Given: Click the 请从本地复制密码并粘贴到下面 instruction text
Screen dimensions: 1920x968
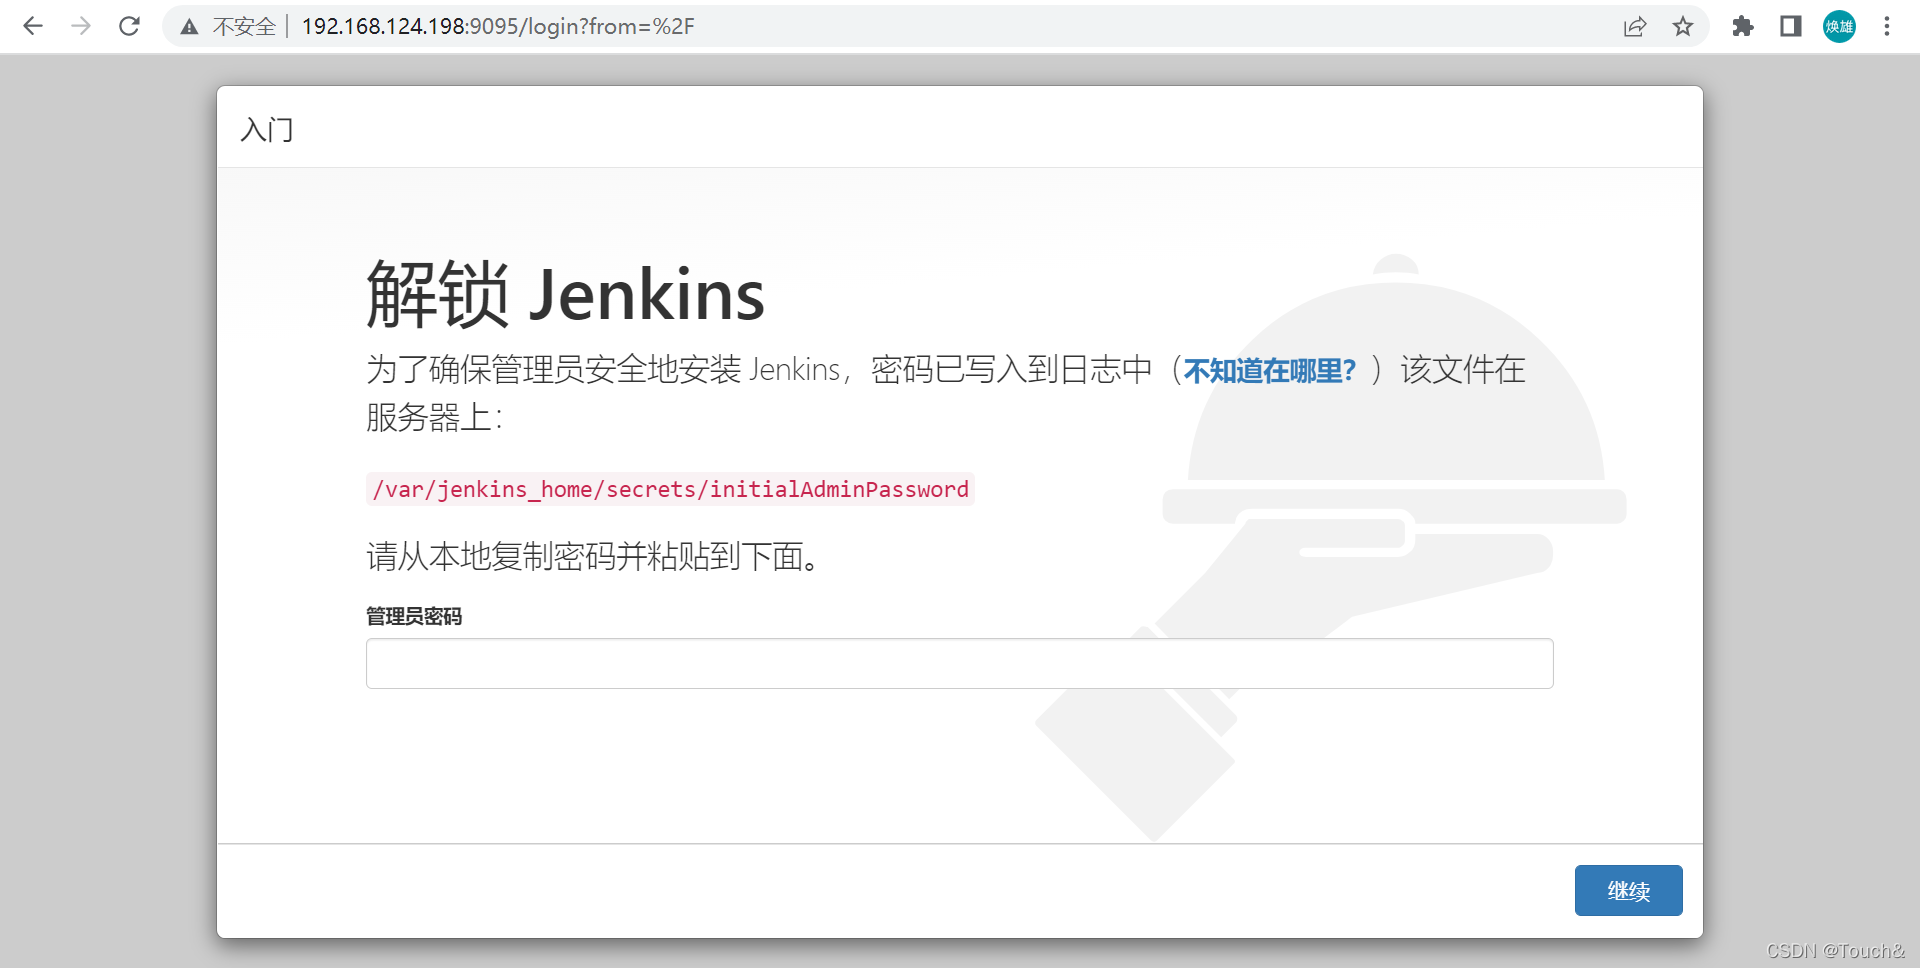Looking at the screenshot, I should click(594, 556).
